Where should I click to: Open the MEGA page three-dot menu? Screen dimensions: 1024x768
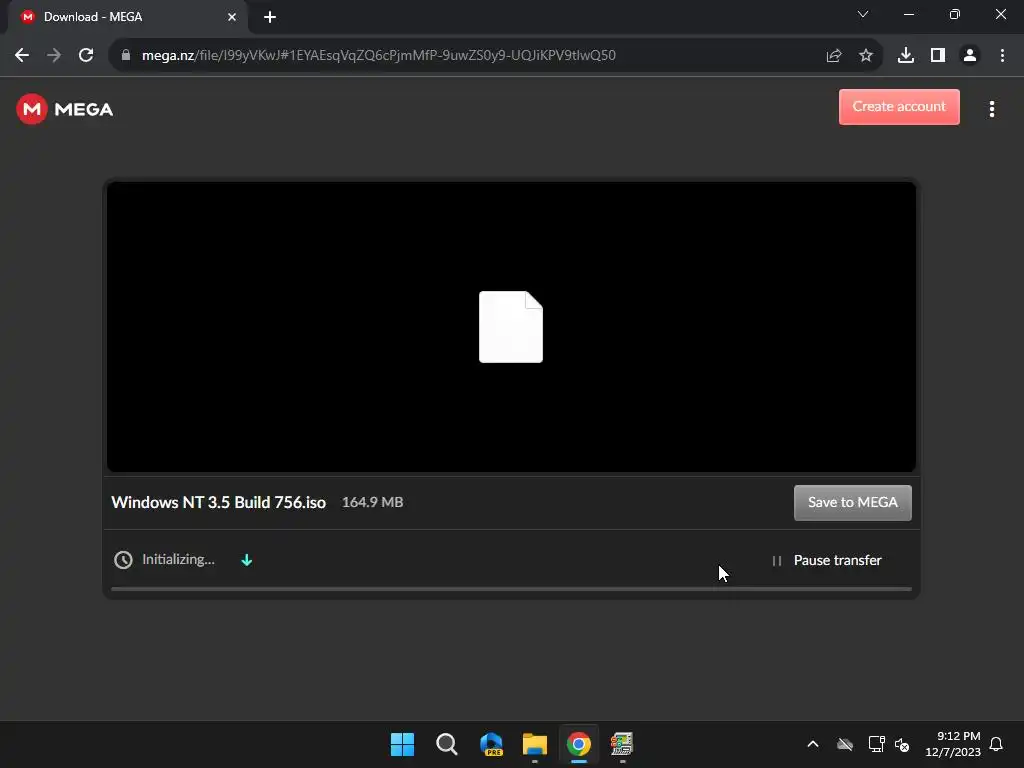coord(991,109)
